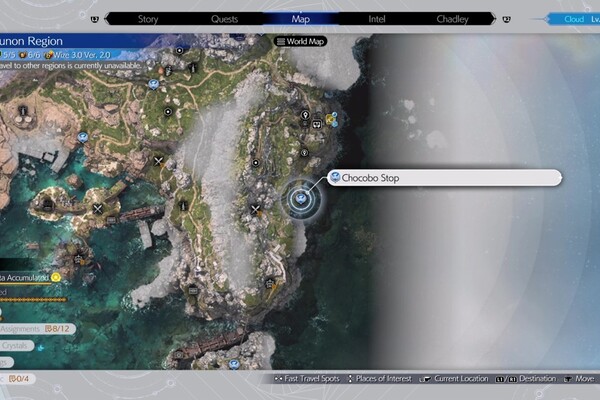Viewport: 600px width, 400px height.
Task: Click the Assignments 8/12 counter
Action: click(38, 329)
